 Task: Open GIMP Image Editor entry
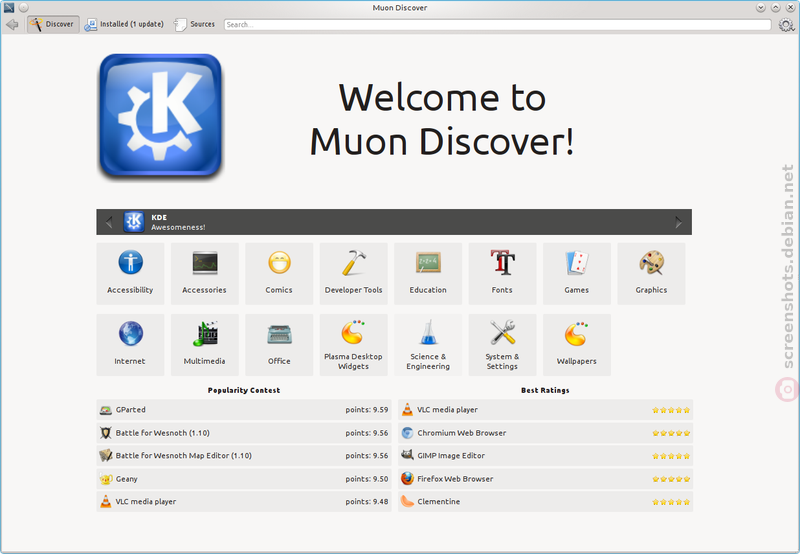click(545, 456)
